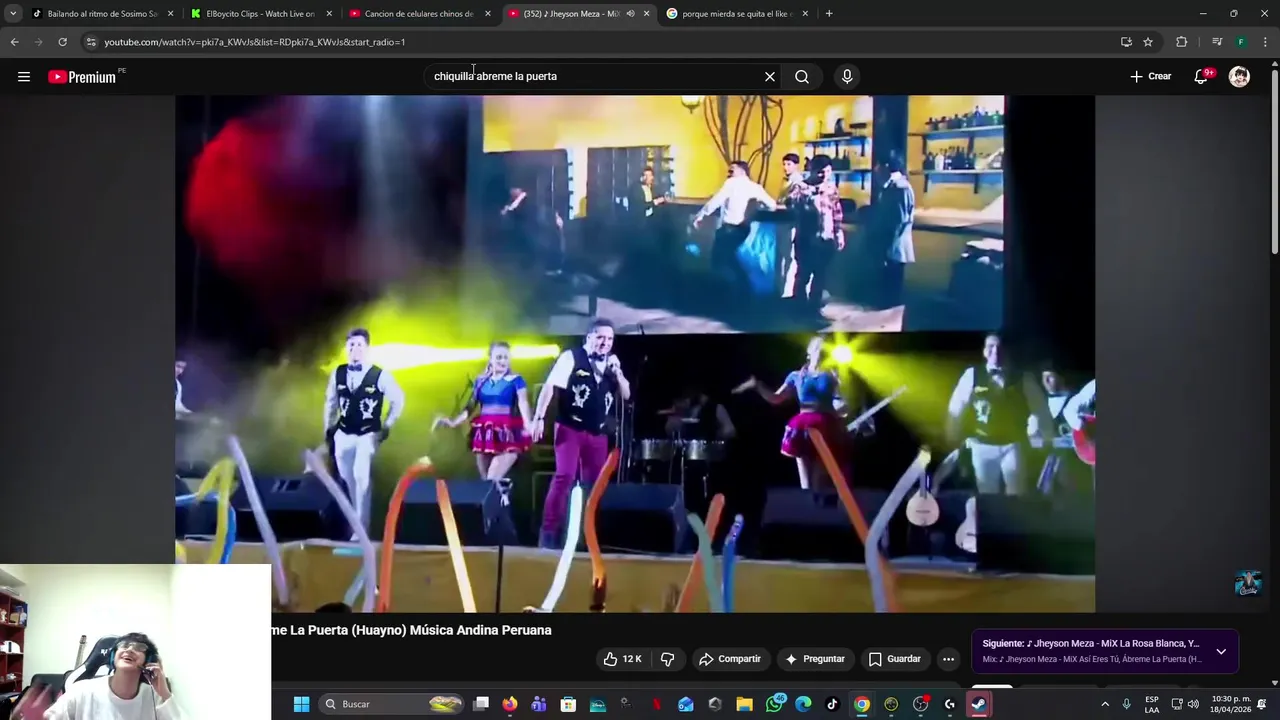
Task: Reload the page
Action: point(62,42)
